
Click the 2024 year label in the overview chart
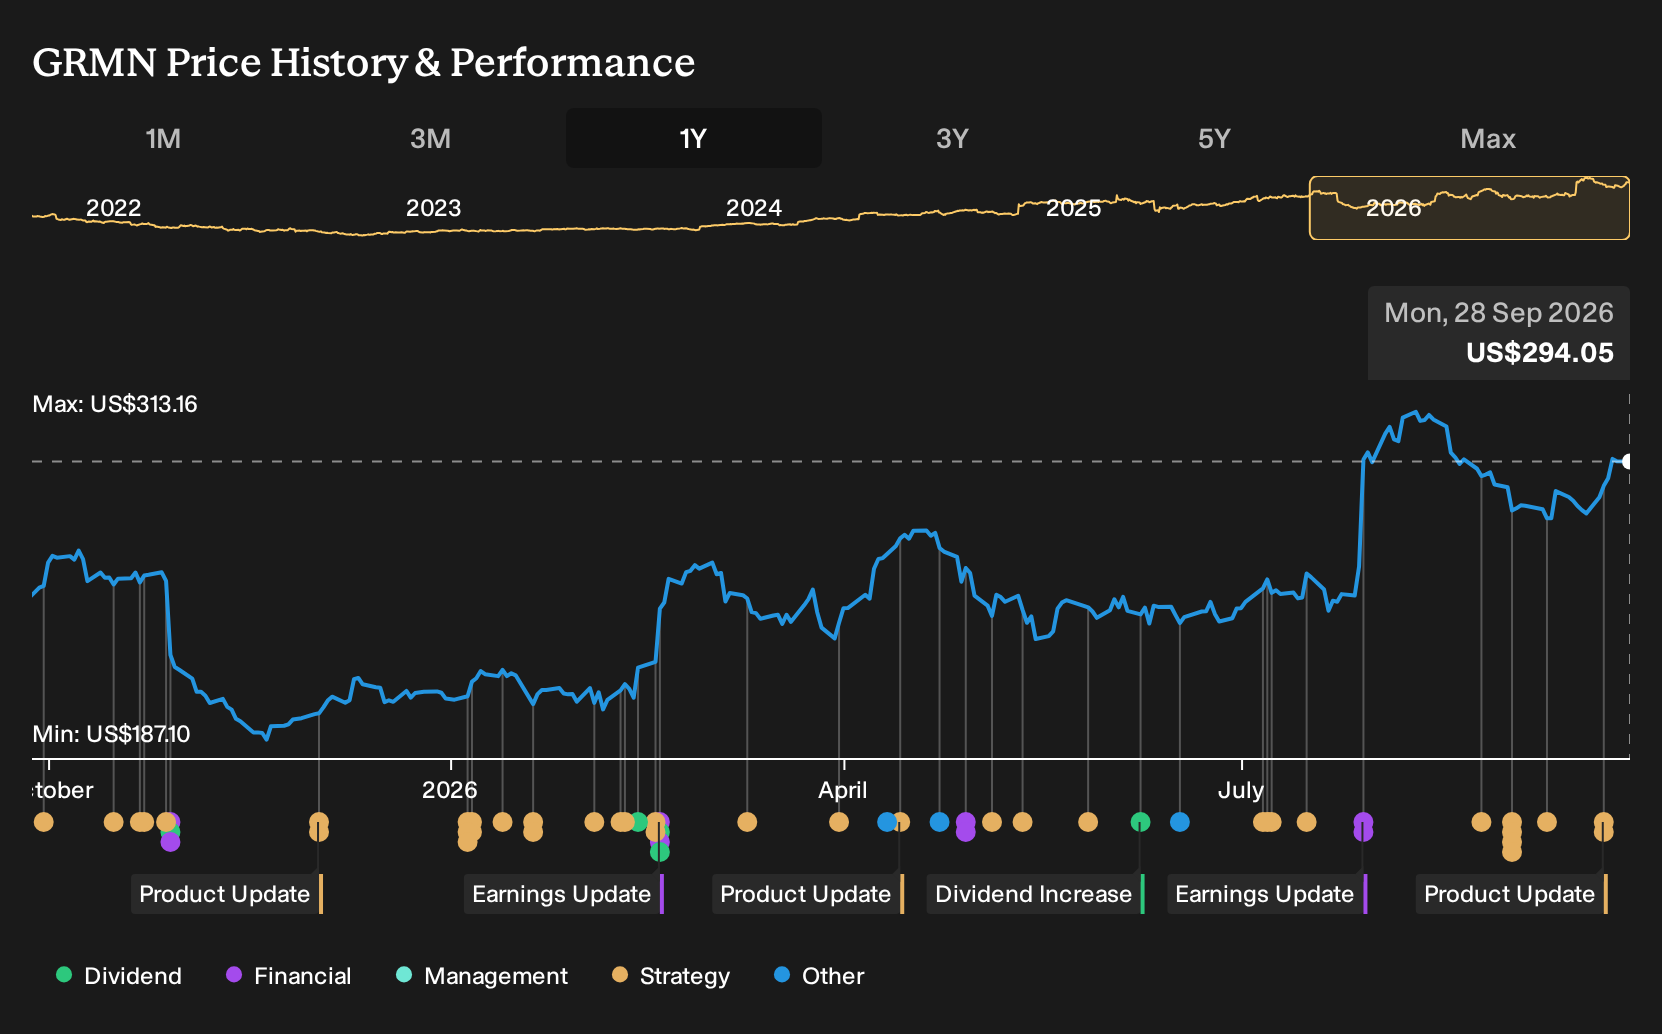(x=754, y=208)
